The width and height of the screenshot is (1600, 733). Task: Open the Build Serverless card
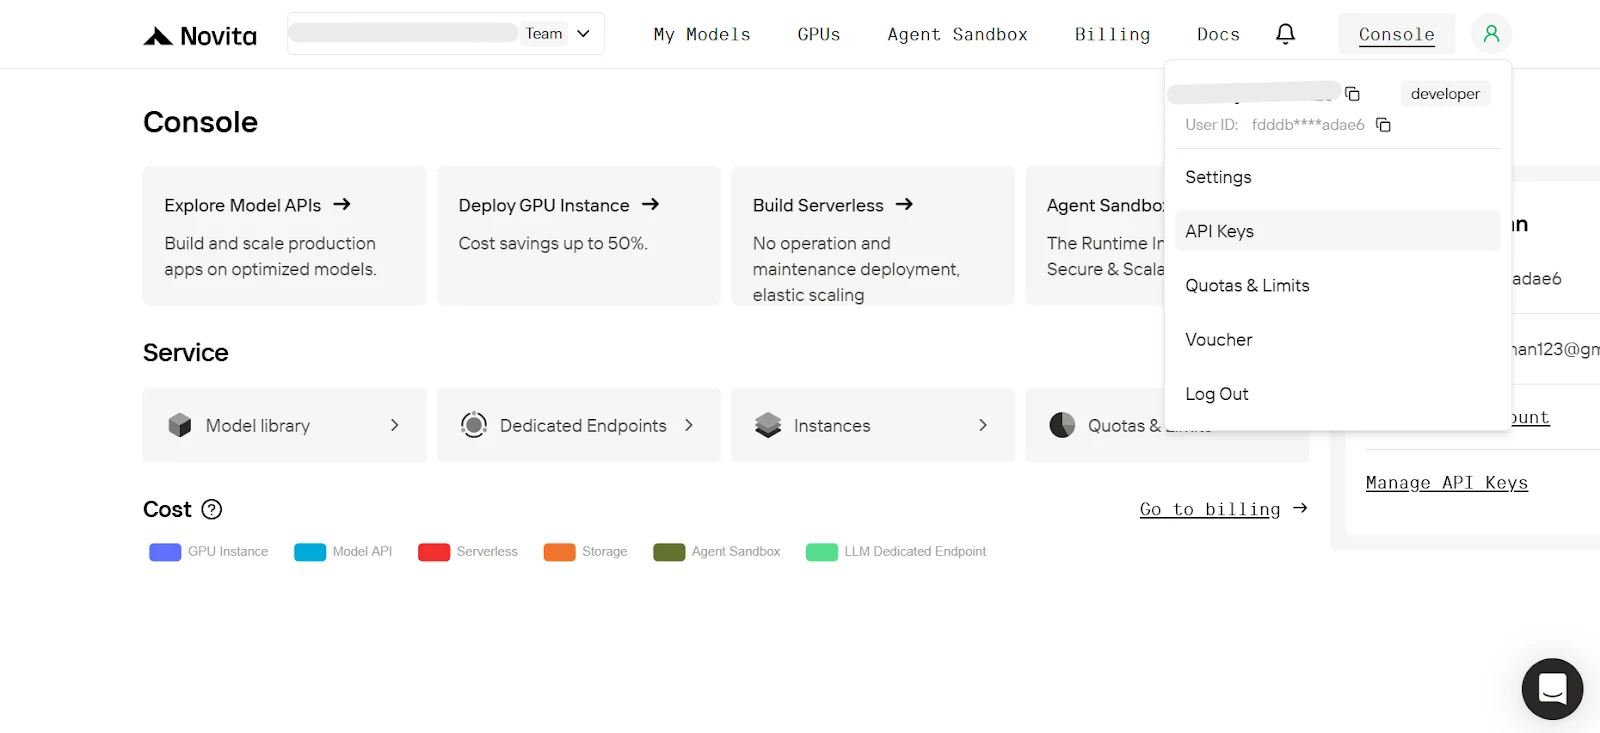(872, 236)
